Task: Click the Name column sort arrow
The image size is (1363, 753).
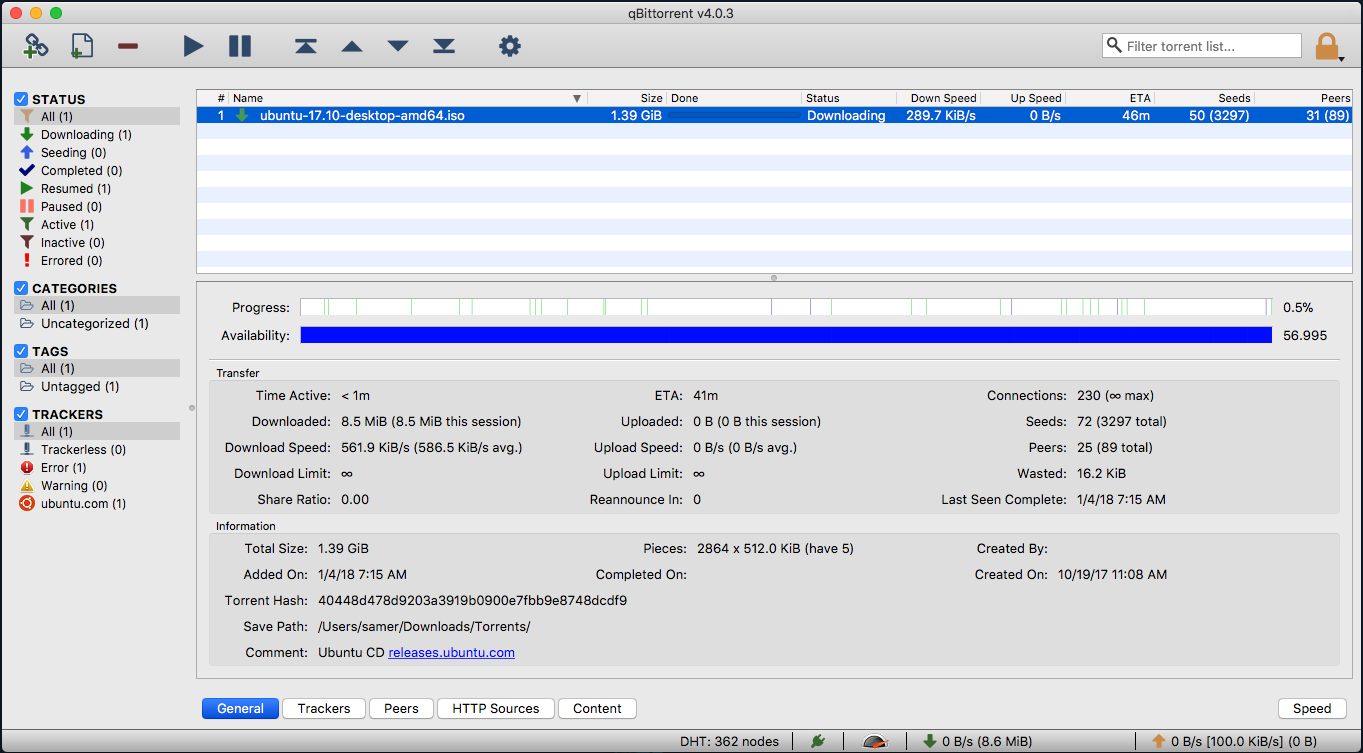Action: [x=577, y=98]
